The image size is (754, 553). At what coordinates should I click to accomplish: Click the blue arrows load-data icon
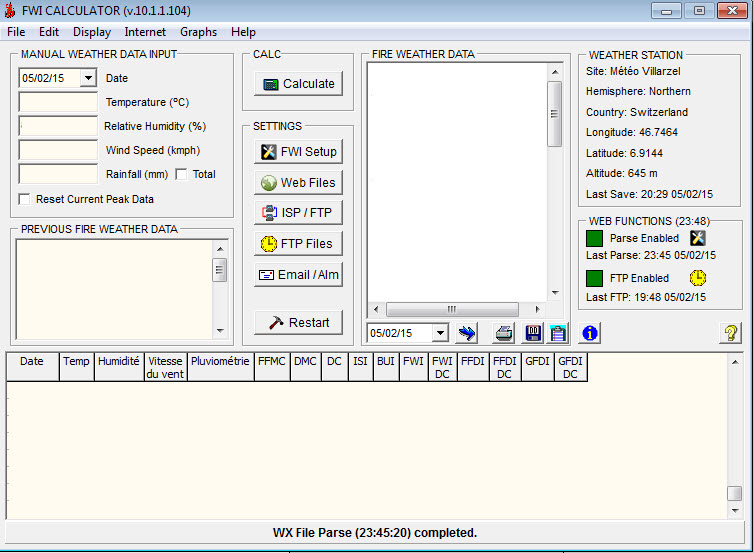click(x=467, y=333)
